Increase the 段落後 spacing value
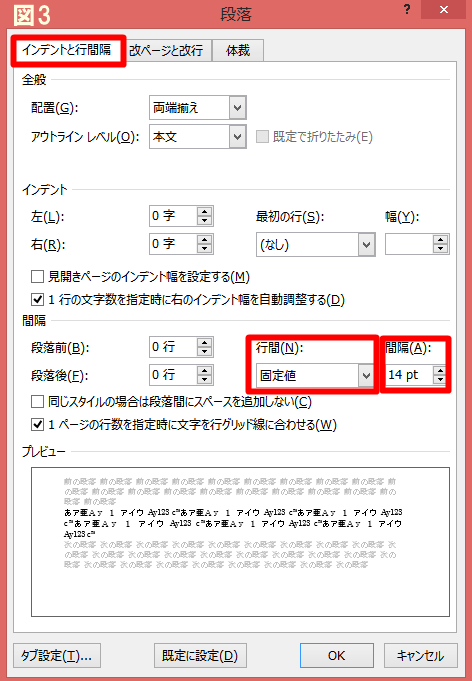The image size is (472, 681). (204, 370)
